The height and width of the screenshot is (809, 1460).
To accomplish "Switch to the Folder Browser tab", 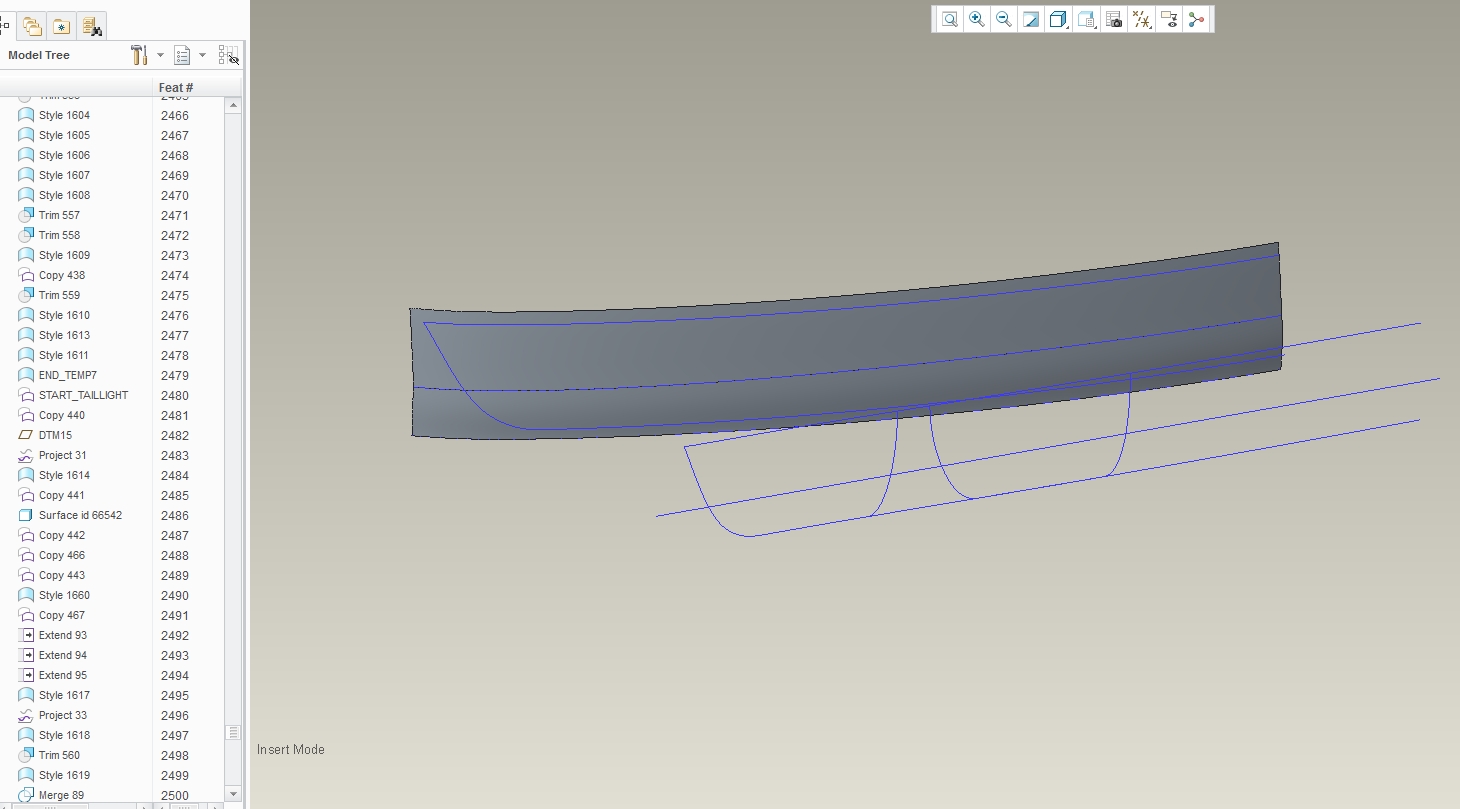I will pos(33,27).
